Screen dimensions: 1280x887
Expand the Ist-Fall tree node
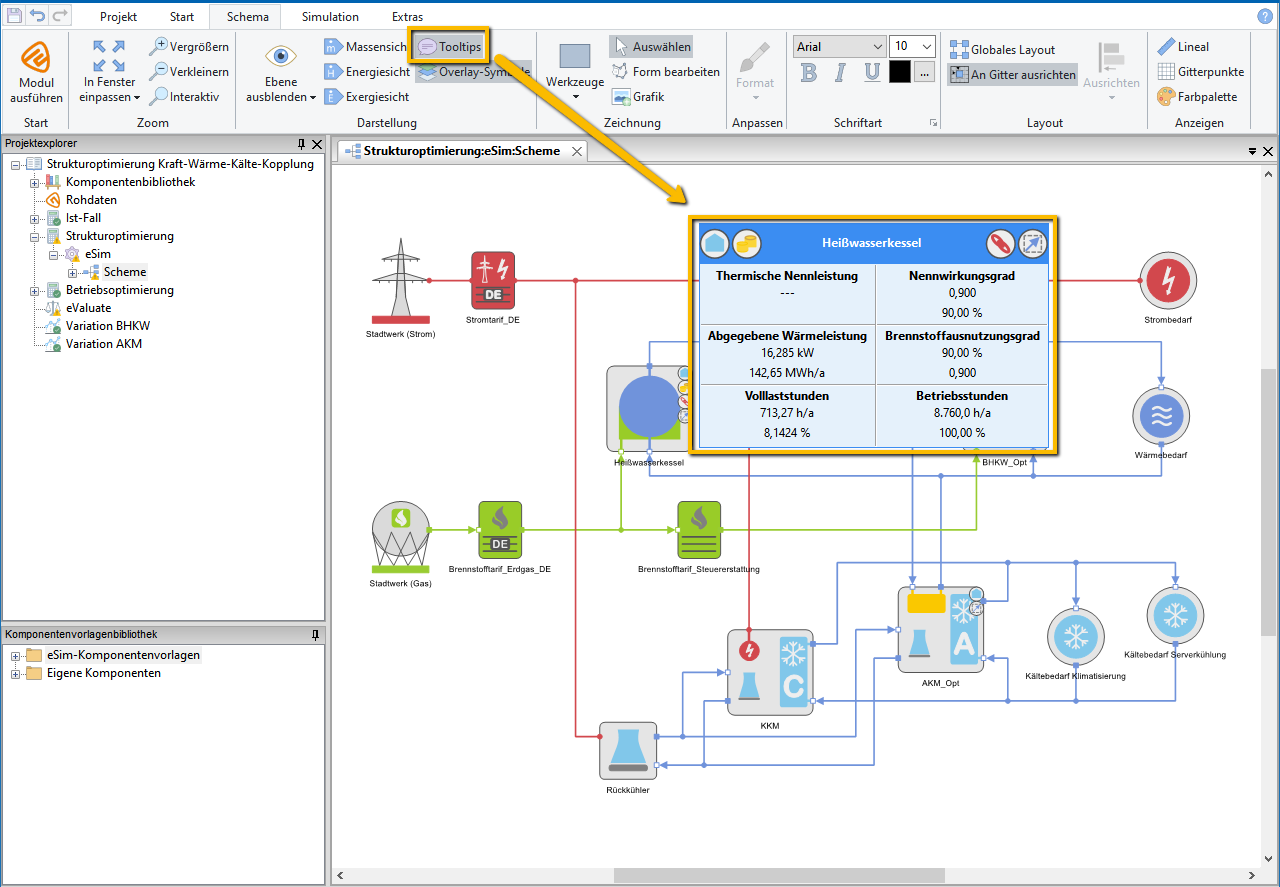[35, 218]
